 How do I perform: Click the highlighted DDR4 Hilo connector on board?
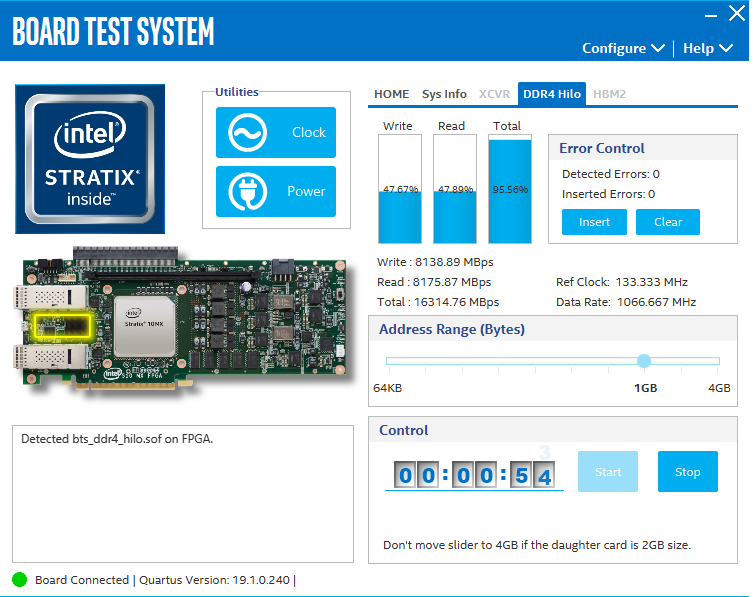[62, 326]
